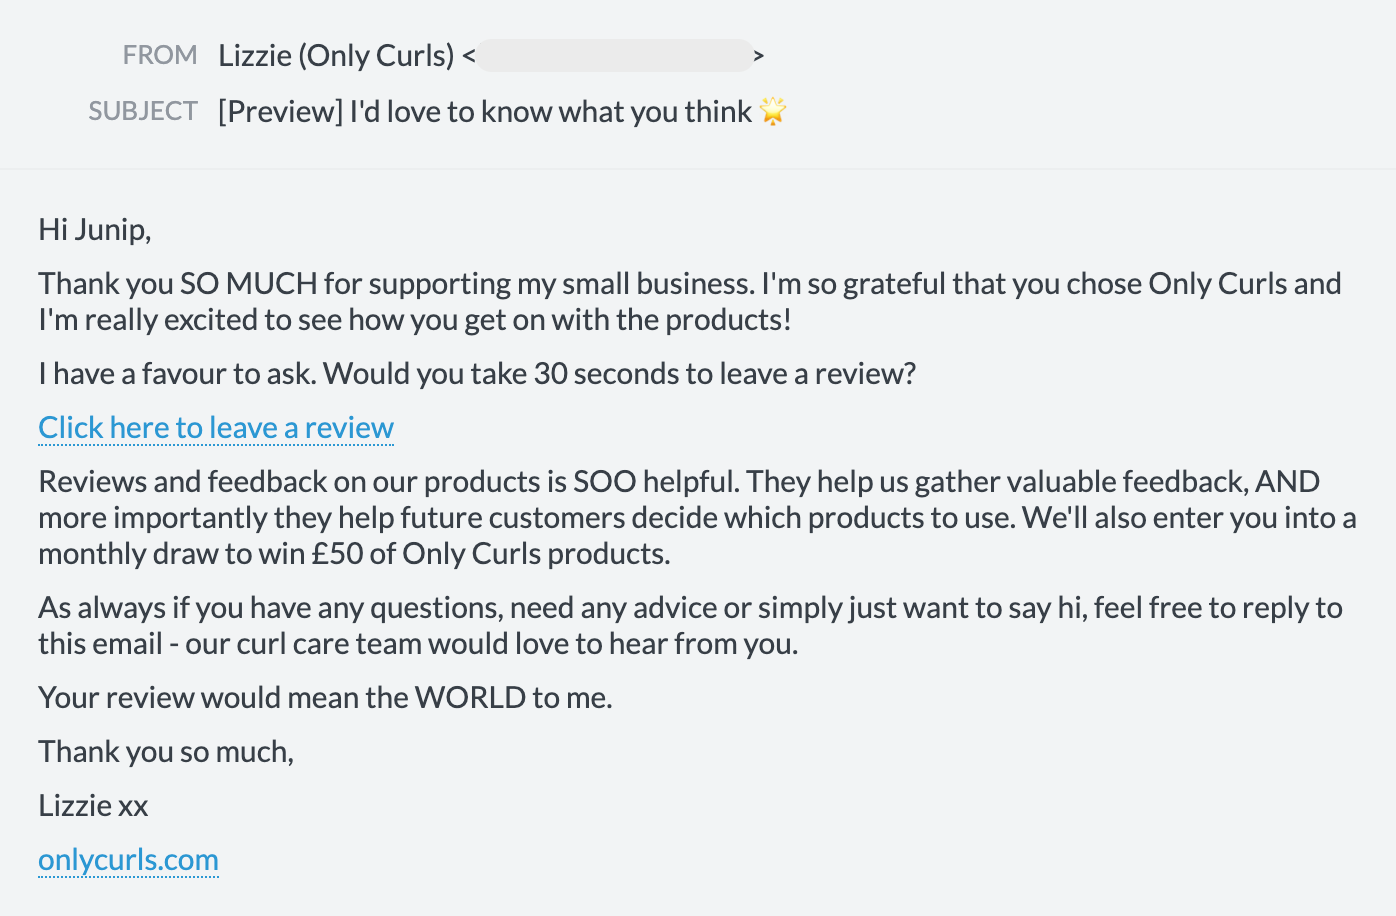Open the 'Click here to leave a review' link
The height and width of the screenshot is (916, 1396).
[216, 428]
